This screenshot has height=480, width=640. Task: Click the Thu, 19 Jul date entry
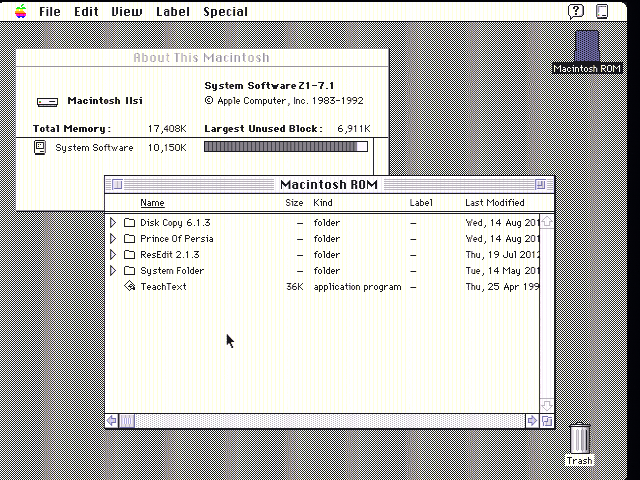502,254
